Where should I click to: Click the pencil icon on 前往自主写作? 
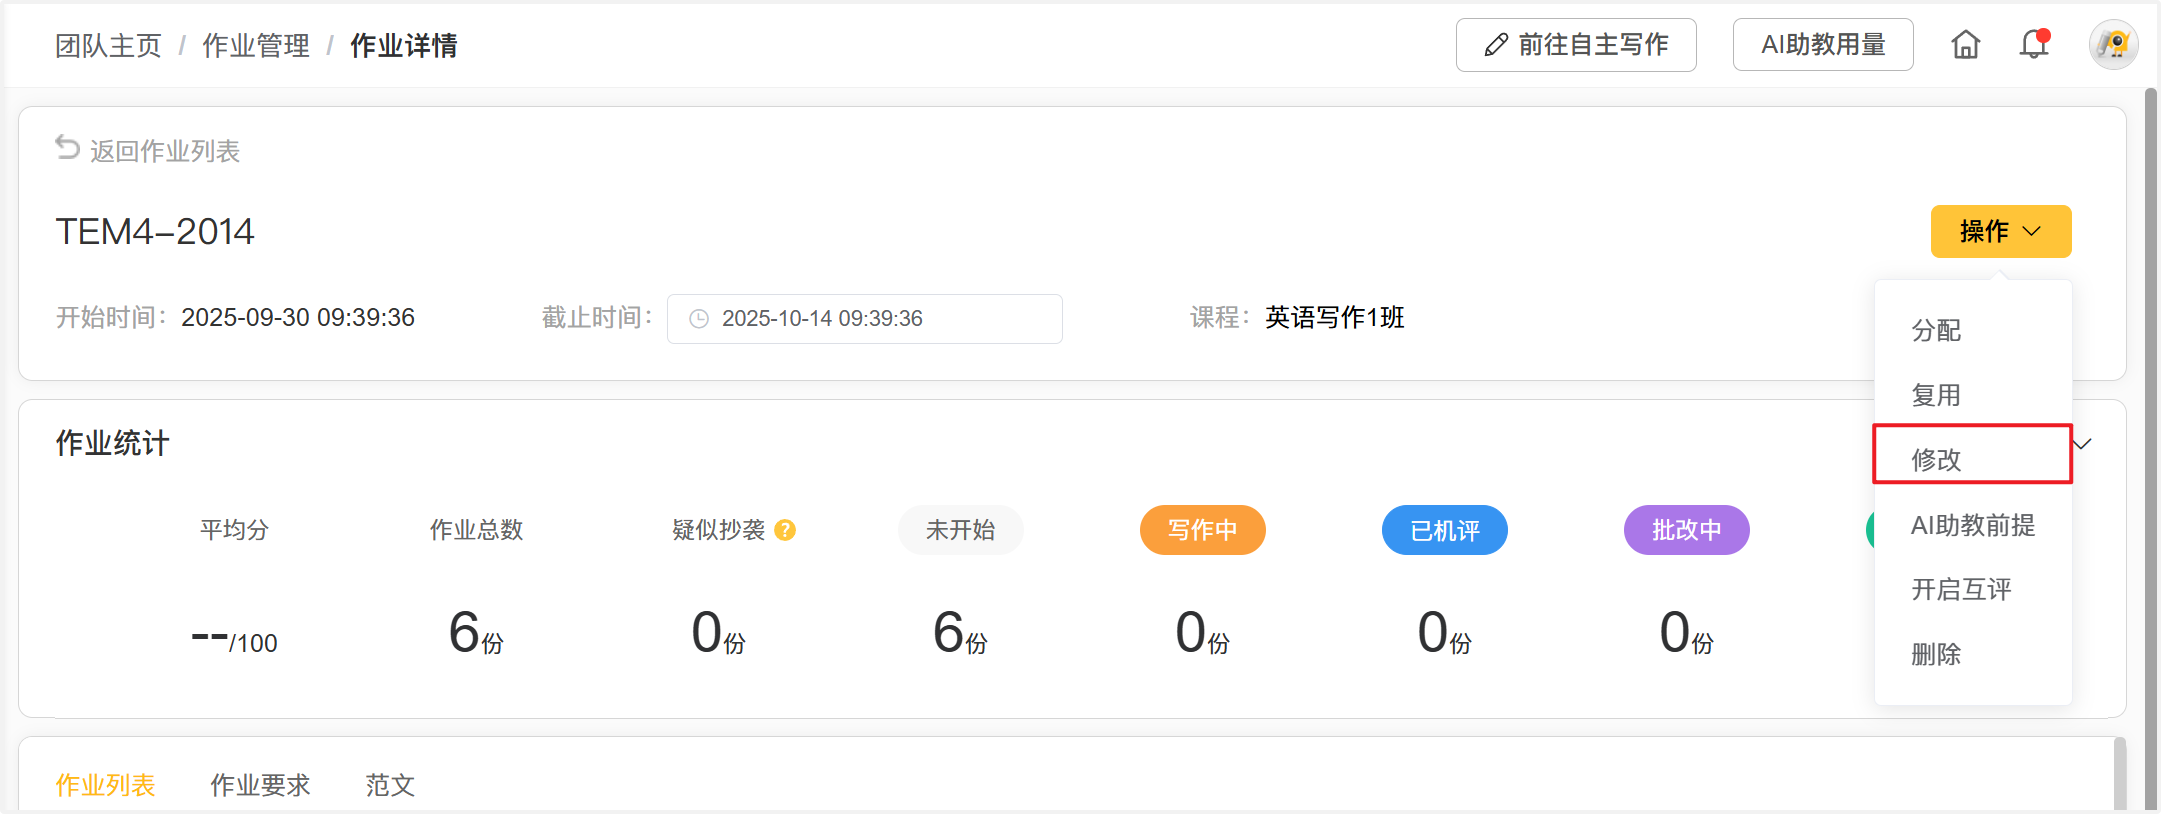coord(1496,45)
